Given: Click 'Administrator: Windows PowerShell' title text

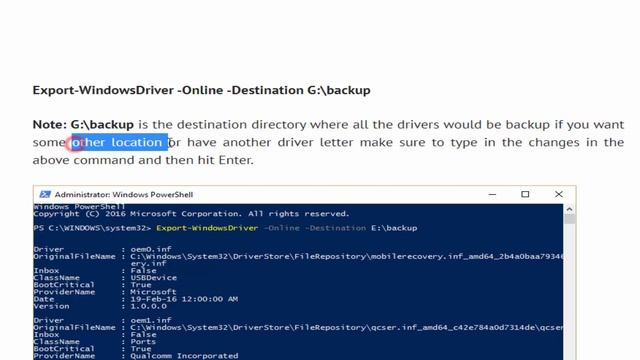Looking at the screenshot, I should [124, 195].
